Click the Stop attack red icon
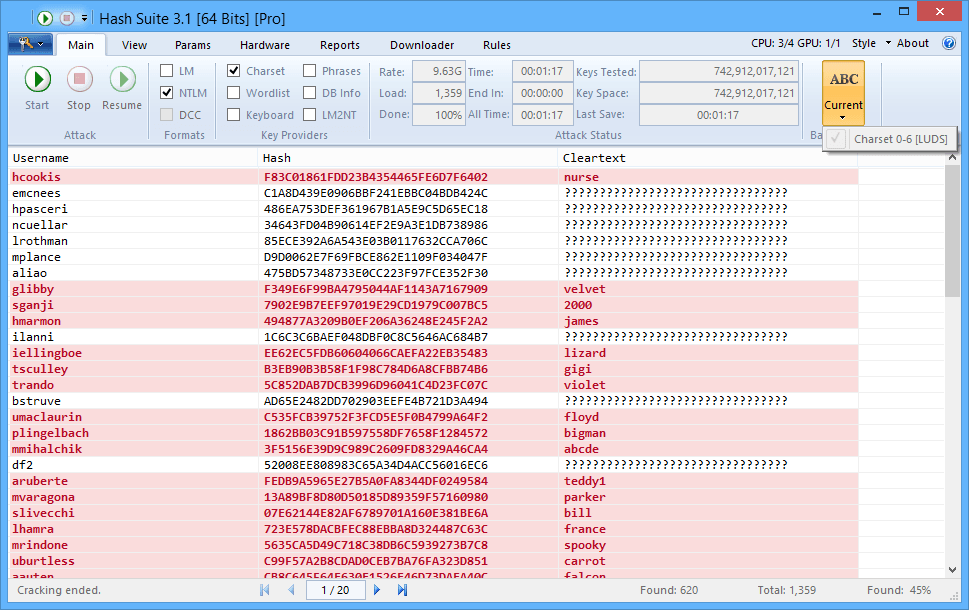Screen dimensions: 969x610 pos(79,79)
